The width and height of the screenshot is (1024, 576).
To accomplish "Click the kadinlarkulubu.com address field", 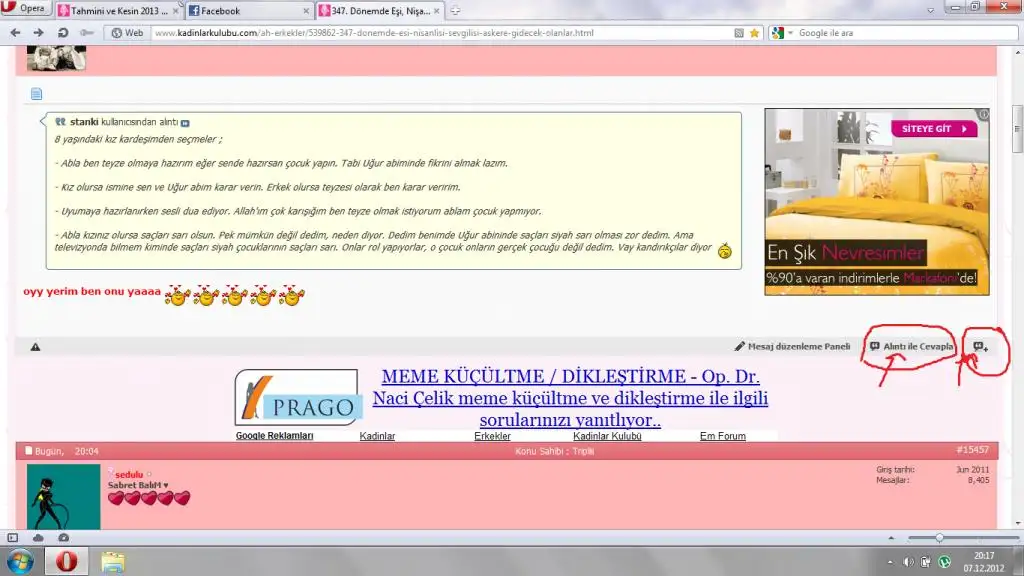I will tap(441, 33).
